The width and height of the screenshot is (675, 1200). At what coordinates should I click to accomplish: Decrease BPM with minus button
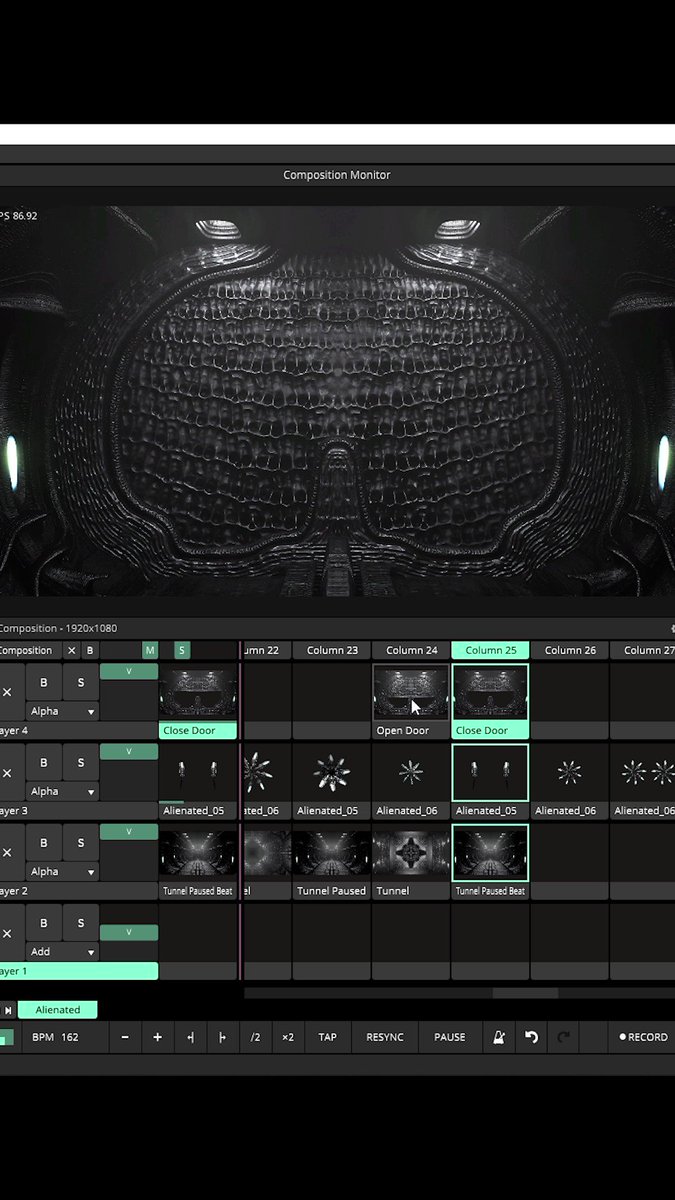(x=125, y=1037)
